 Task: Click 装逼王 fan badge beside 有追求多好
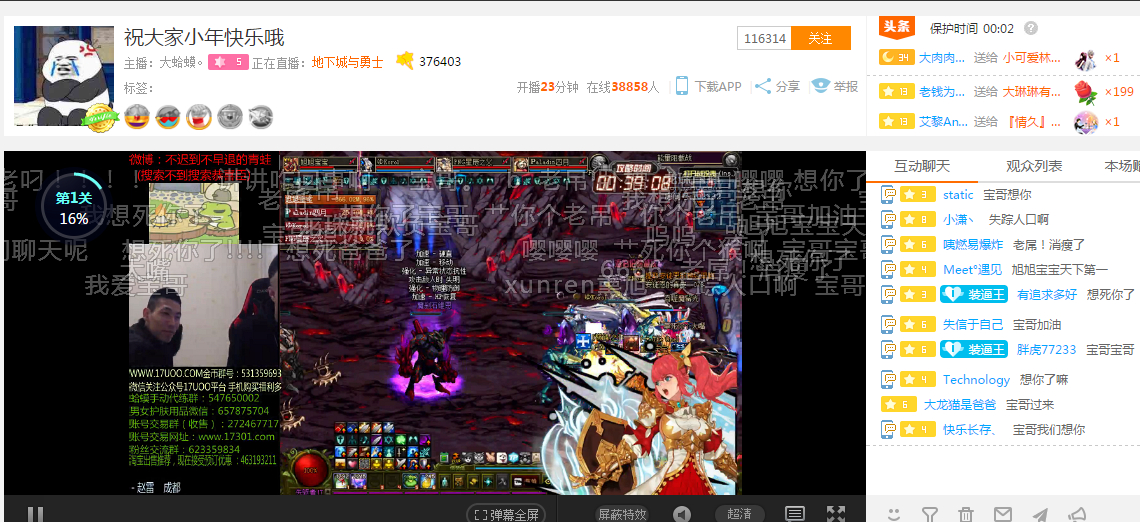[x=974, y=294]
